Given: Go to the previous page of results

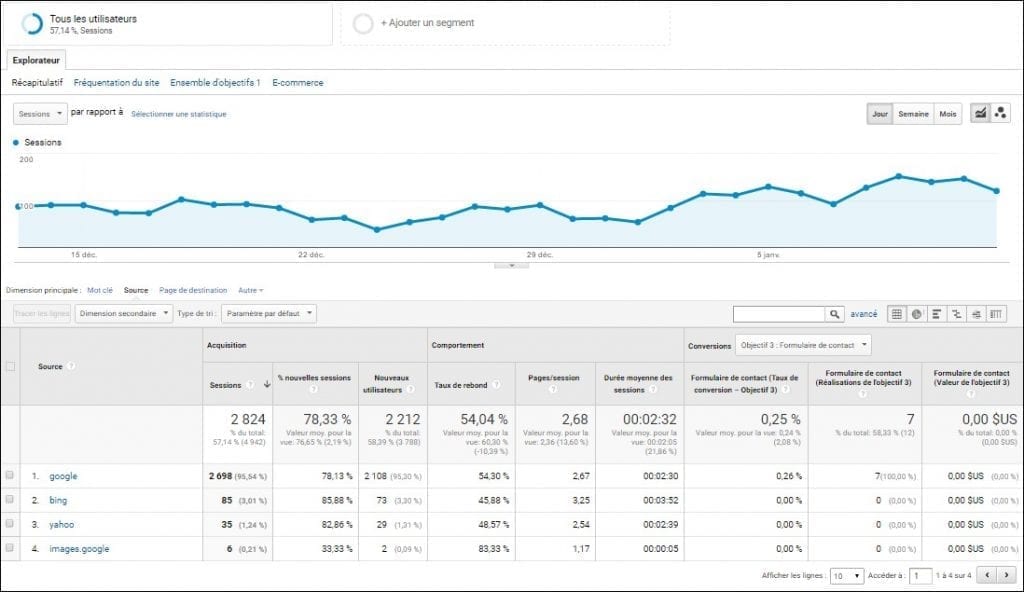Looking at the screenshot, I should (987, 575).
